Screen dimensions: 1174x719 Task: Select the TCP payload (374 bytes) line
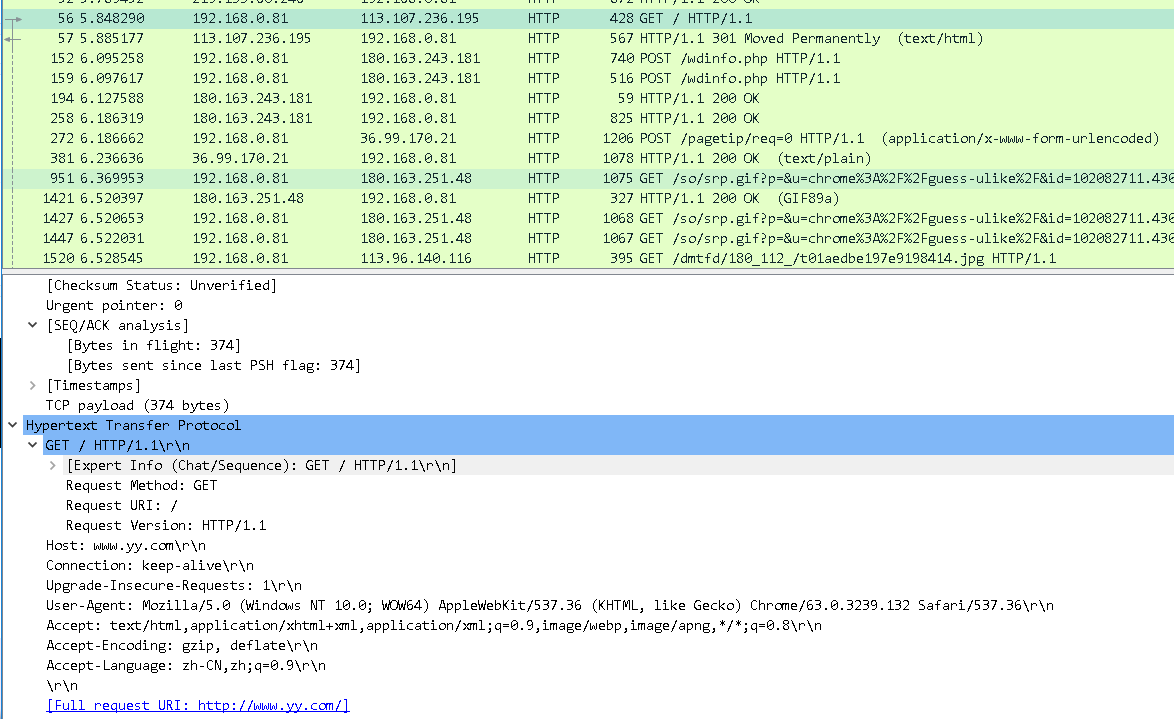[137, 405]
